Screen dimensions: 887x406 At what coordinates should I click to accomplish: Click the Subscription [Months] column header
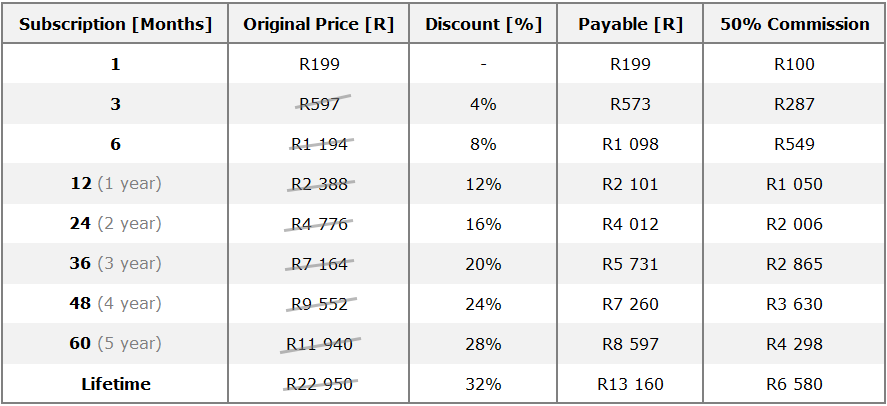tap(115, 24)
